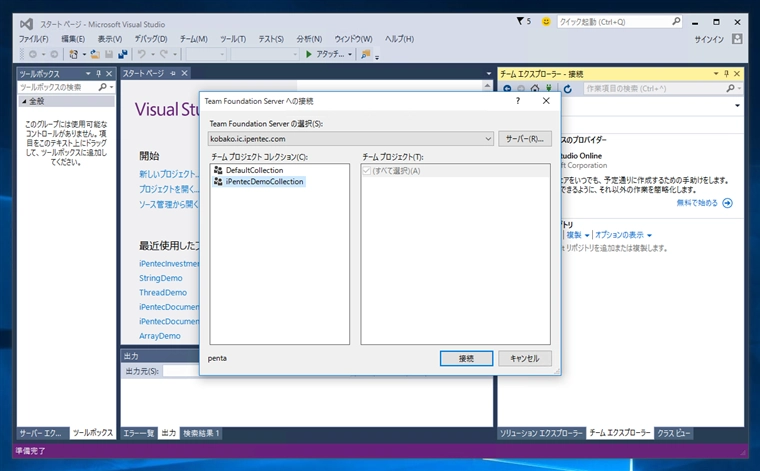Open the 複製 dropdown in Team Explorer

(x=578, y=235)
